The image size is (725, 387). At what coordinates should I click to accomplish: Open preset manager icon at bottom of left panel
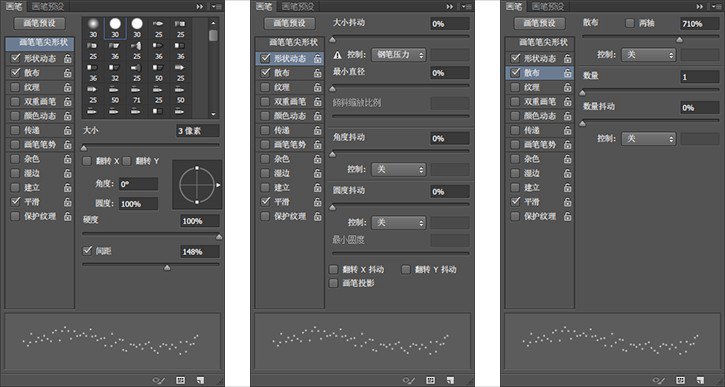pyautogui.click(x=181, y=380)
